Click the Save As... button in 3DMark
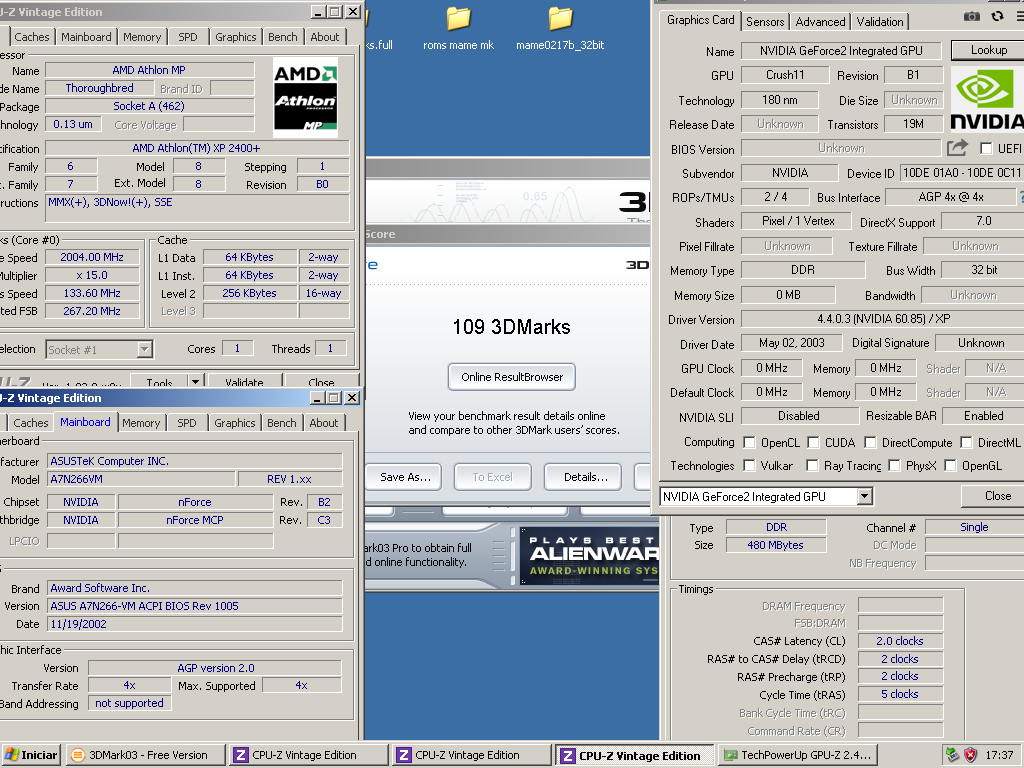The width and height of the screenshot is (1024, 768). (x=404, y=477)
